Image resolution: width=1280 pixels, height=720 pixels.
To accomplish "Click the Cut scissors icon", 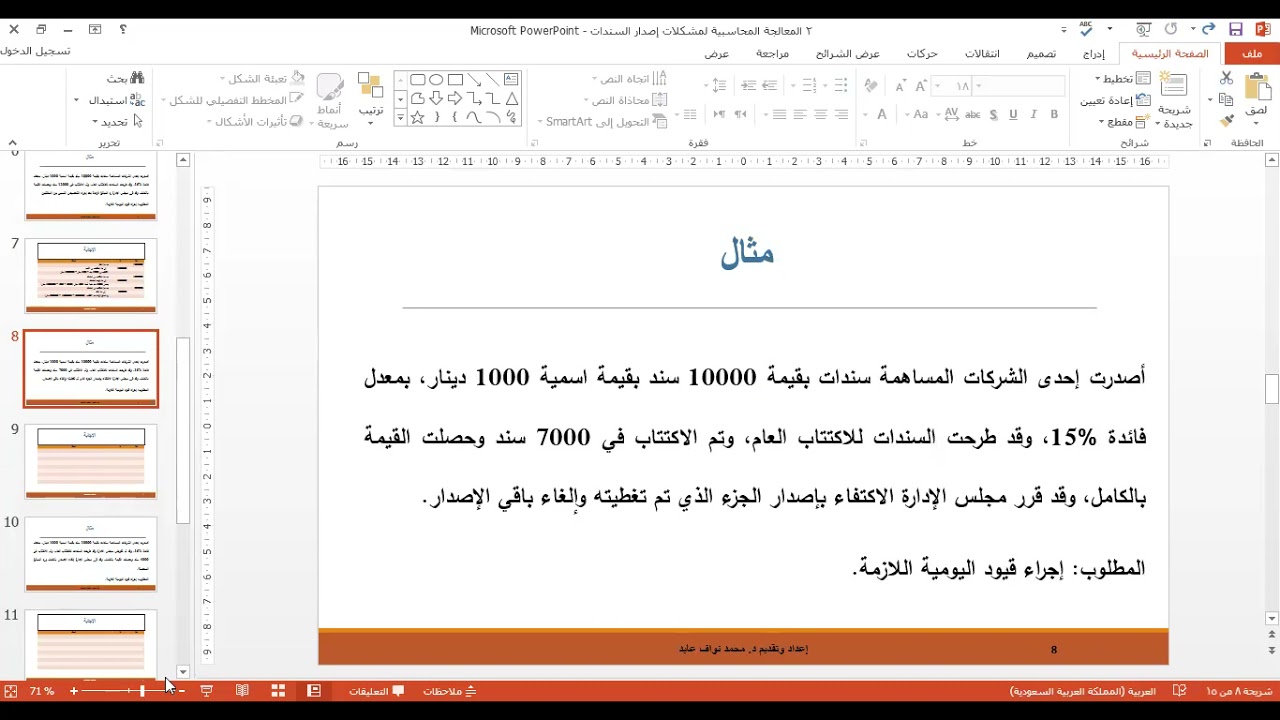I will 1227,78.
